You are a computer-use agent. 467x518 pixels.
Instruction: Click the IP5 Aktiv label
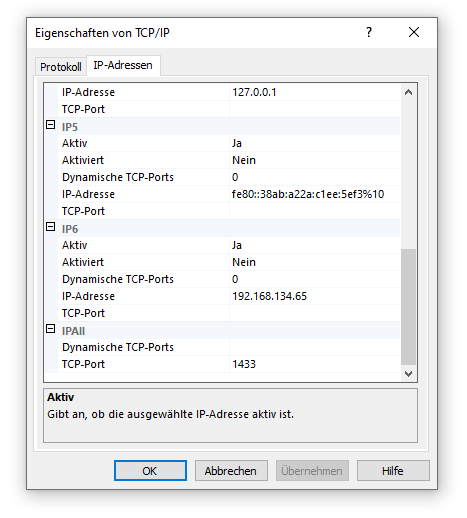click(75, 143)
